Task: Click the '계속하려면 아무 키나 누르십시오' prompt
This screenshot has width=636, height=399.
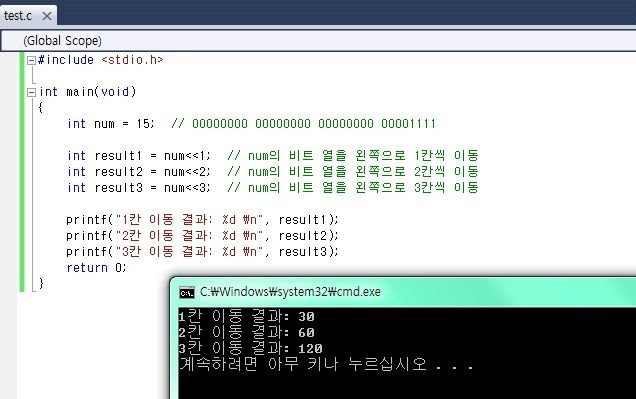Action: (326, 364)
